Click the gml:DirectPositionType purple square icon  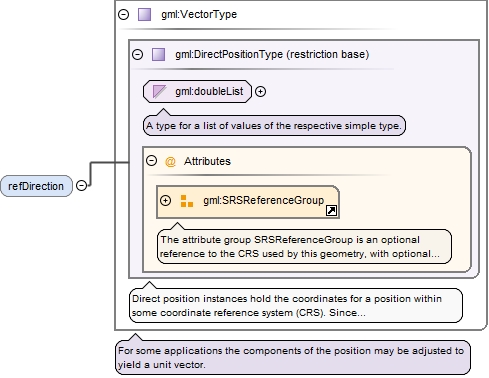[x=158, y=54]
